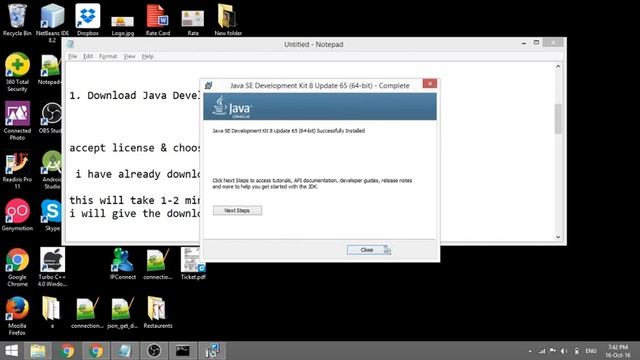The image size is (640, 360).
Task: Click the Notepad line starting "1. Download Java"
Action: 135,96
